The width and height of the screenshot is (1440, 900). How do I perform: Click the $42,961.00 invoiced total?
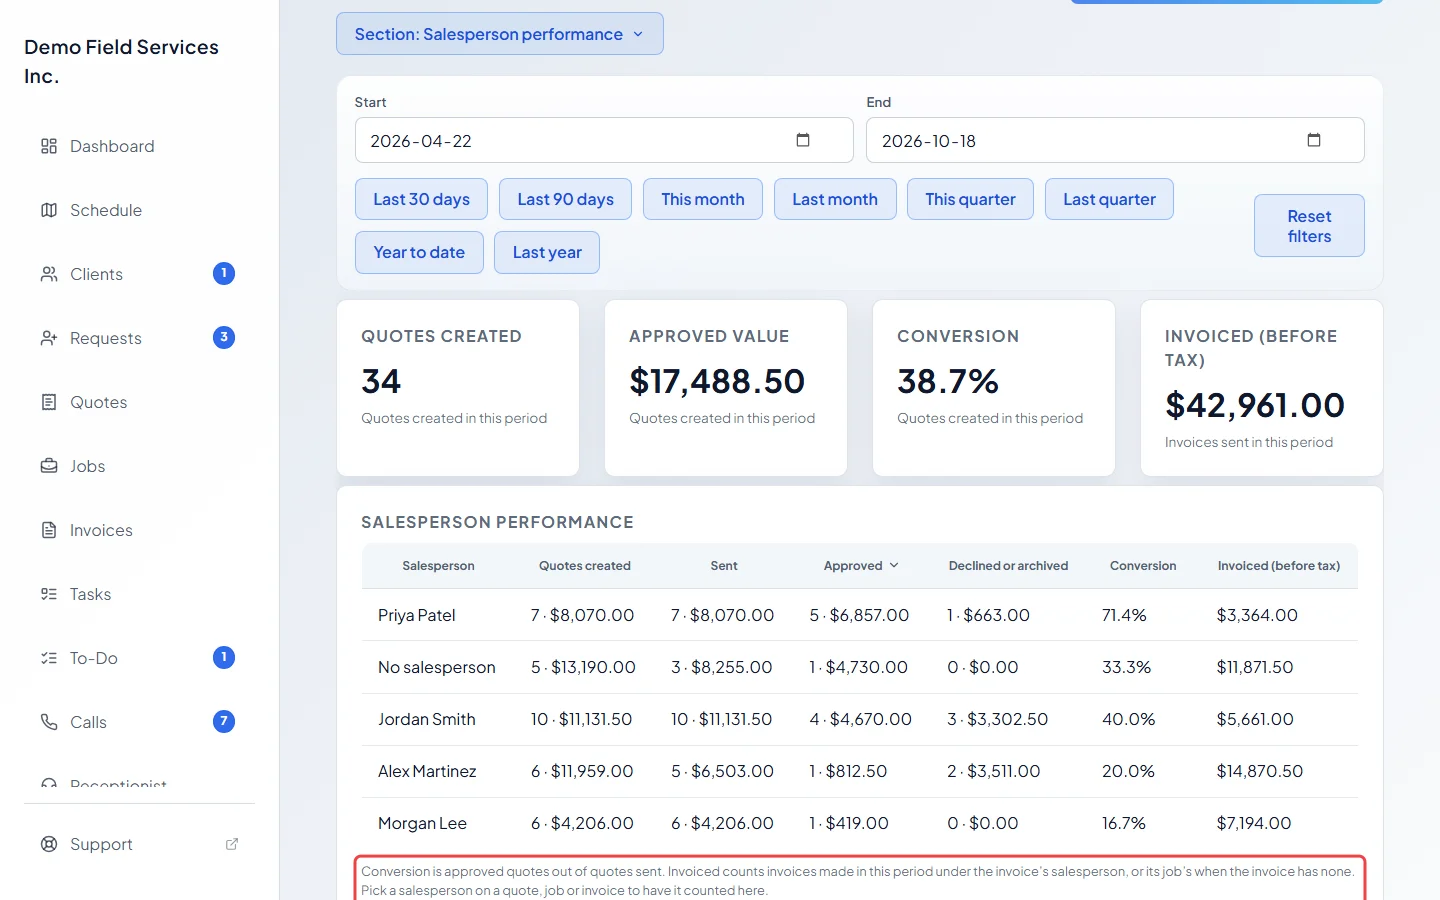(x=1255, y=405)
